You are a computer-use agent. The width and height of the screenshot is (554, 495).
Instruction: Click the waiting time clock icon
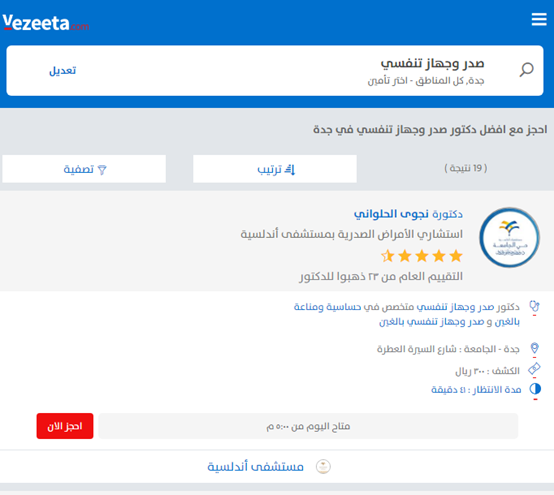[535, 389]
